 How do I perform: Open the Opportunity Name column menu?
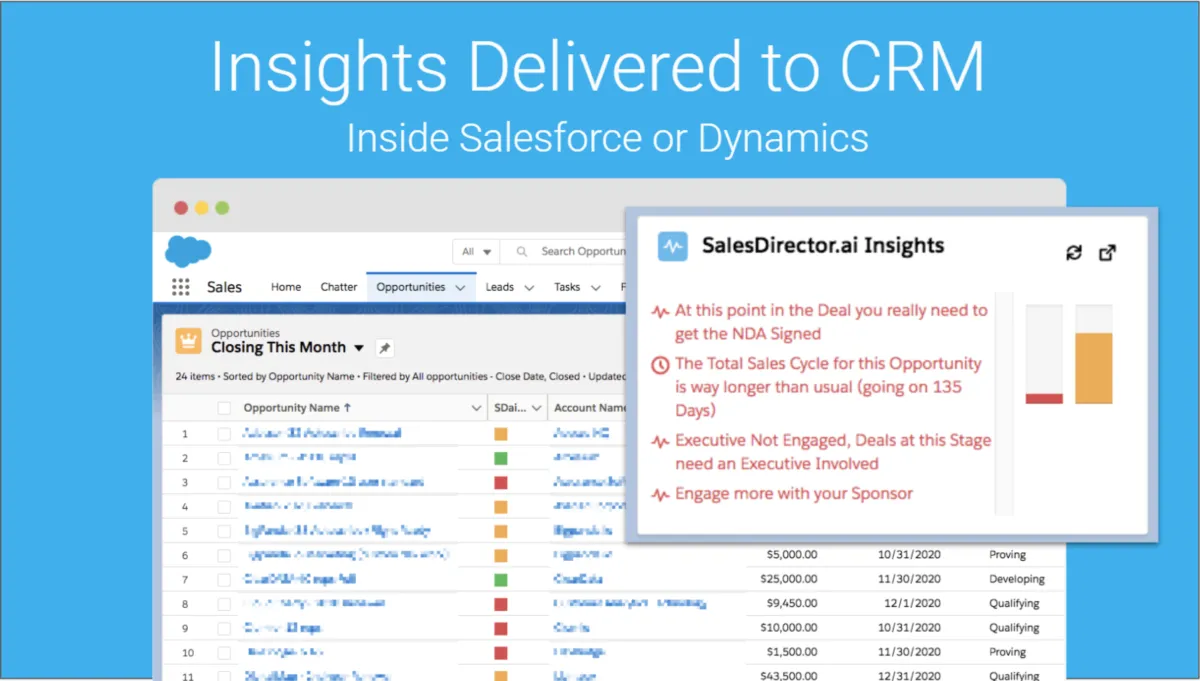pyautogui.click(x=476, y=408)
